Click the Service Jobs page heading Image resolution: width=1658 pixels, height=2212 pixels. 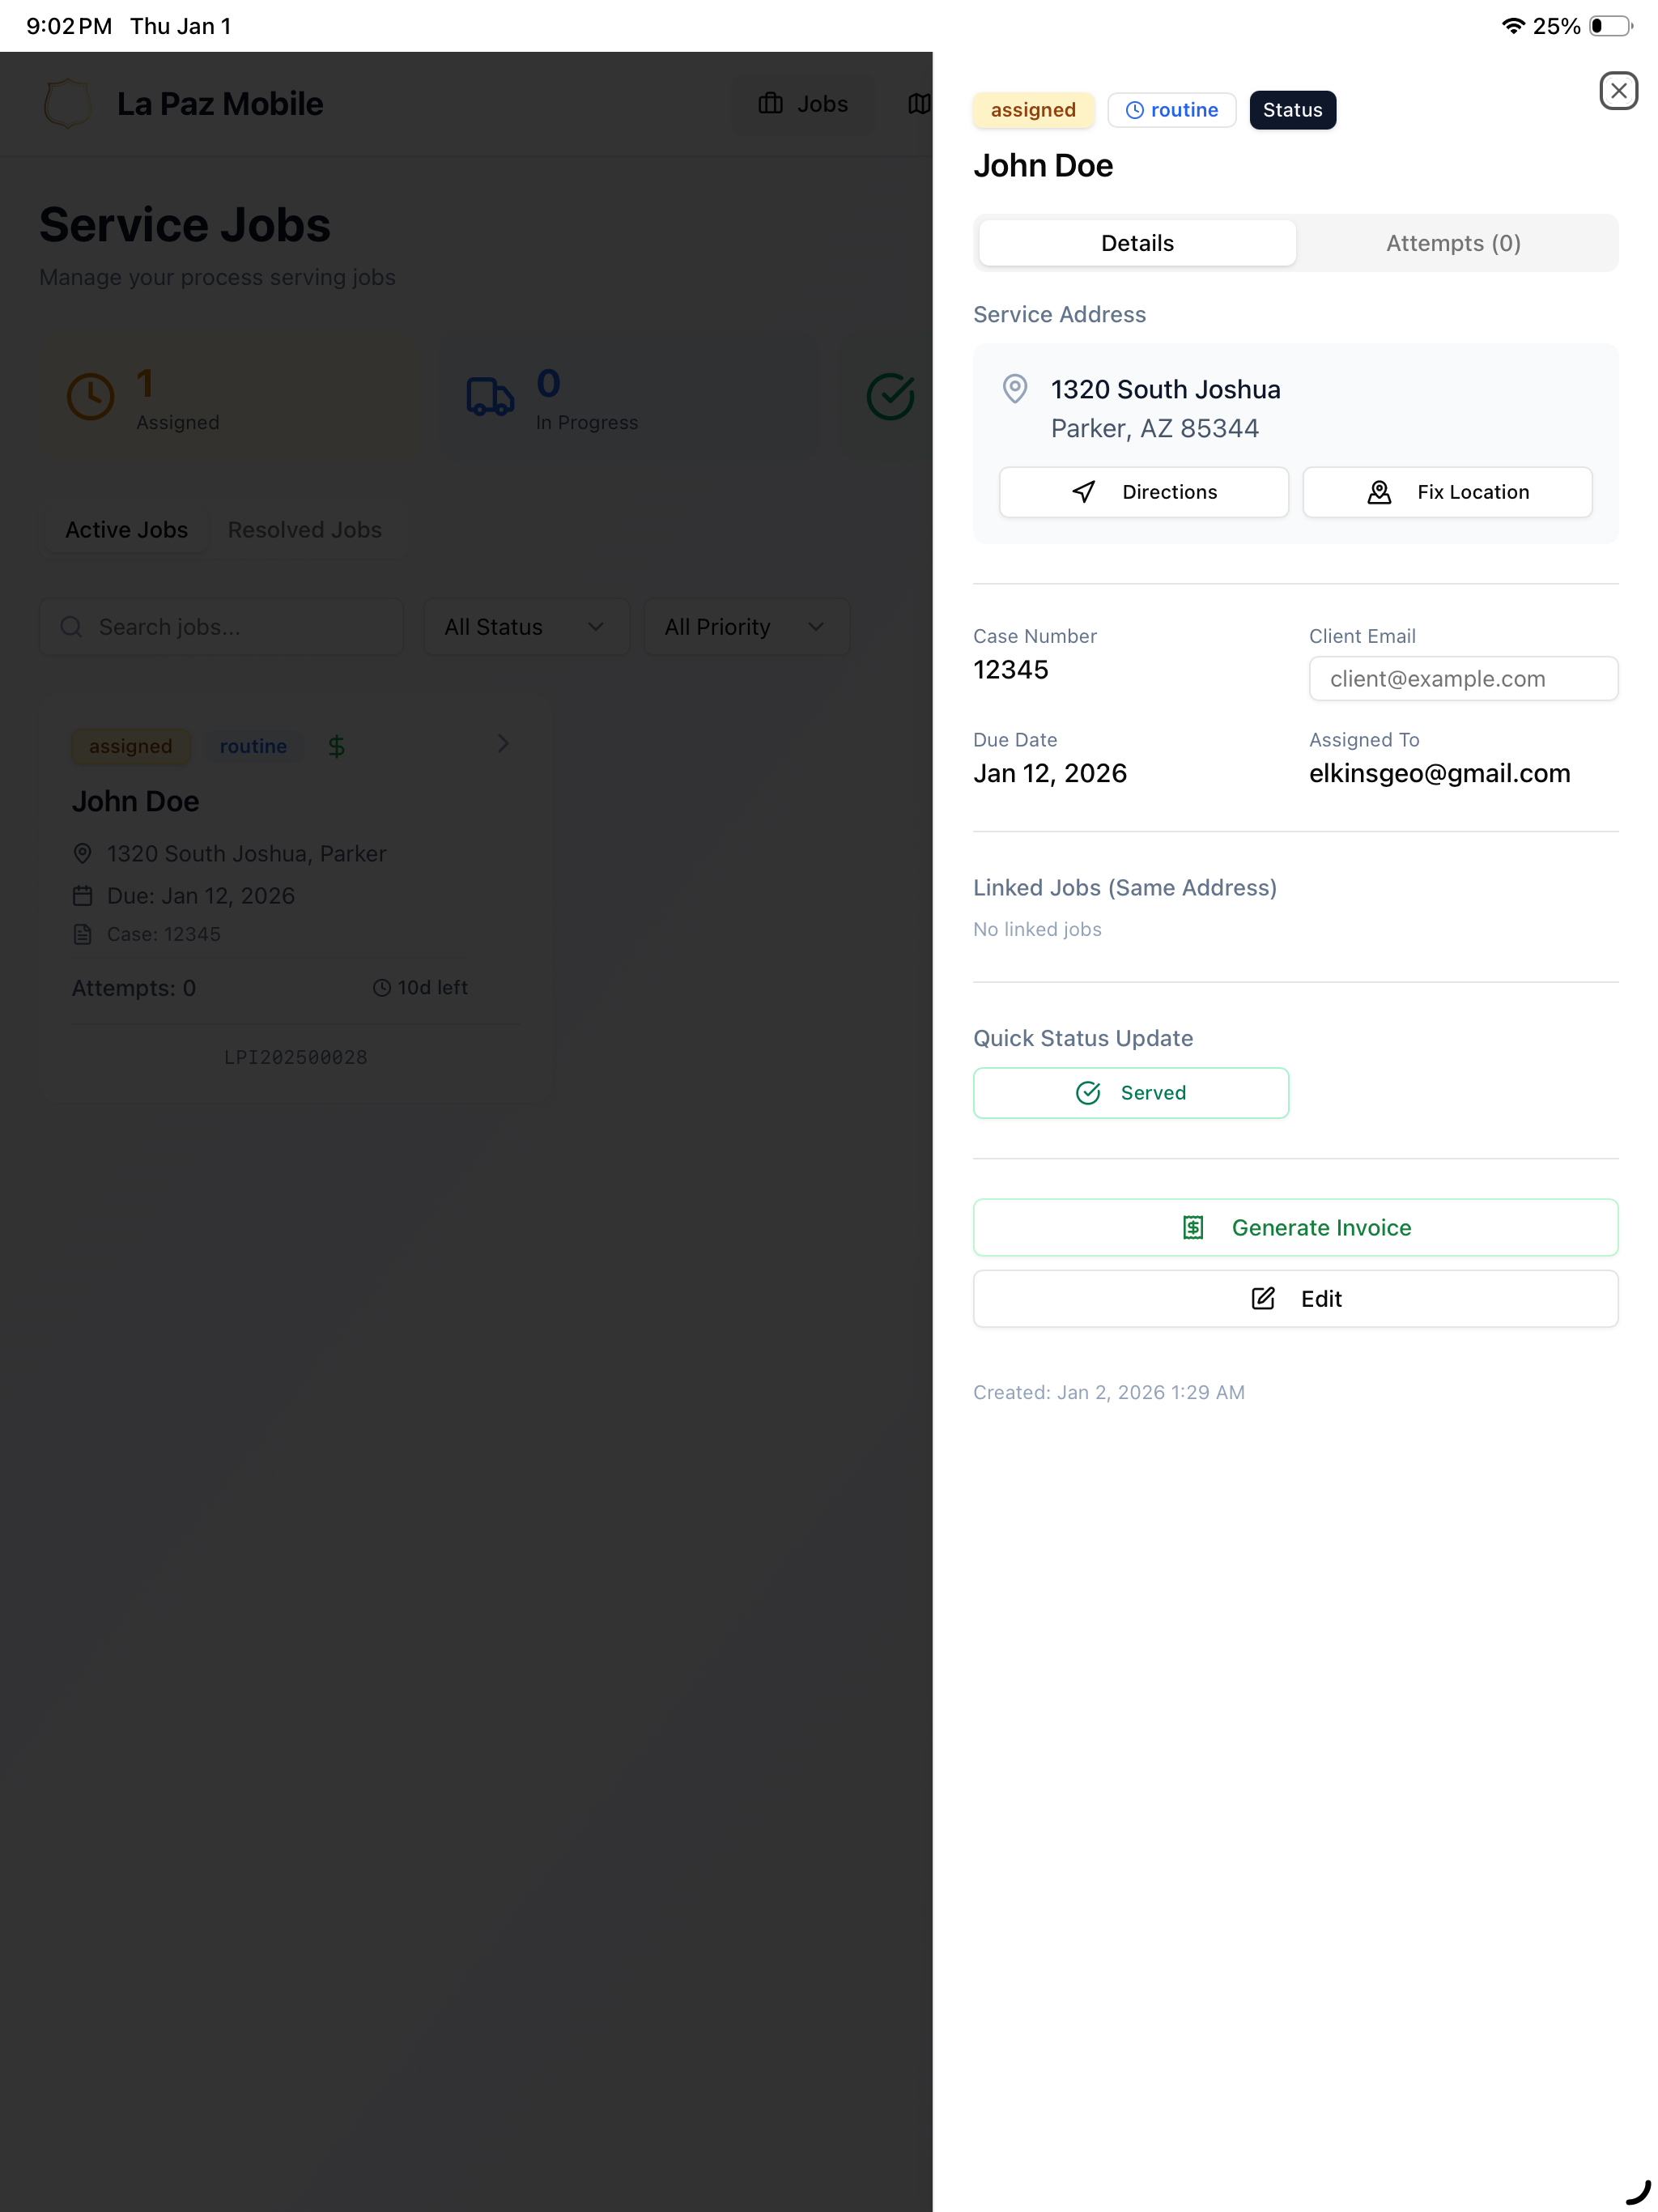[x=185, y=225]
